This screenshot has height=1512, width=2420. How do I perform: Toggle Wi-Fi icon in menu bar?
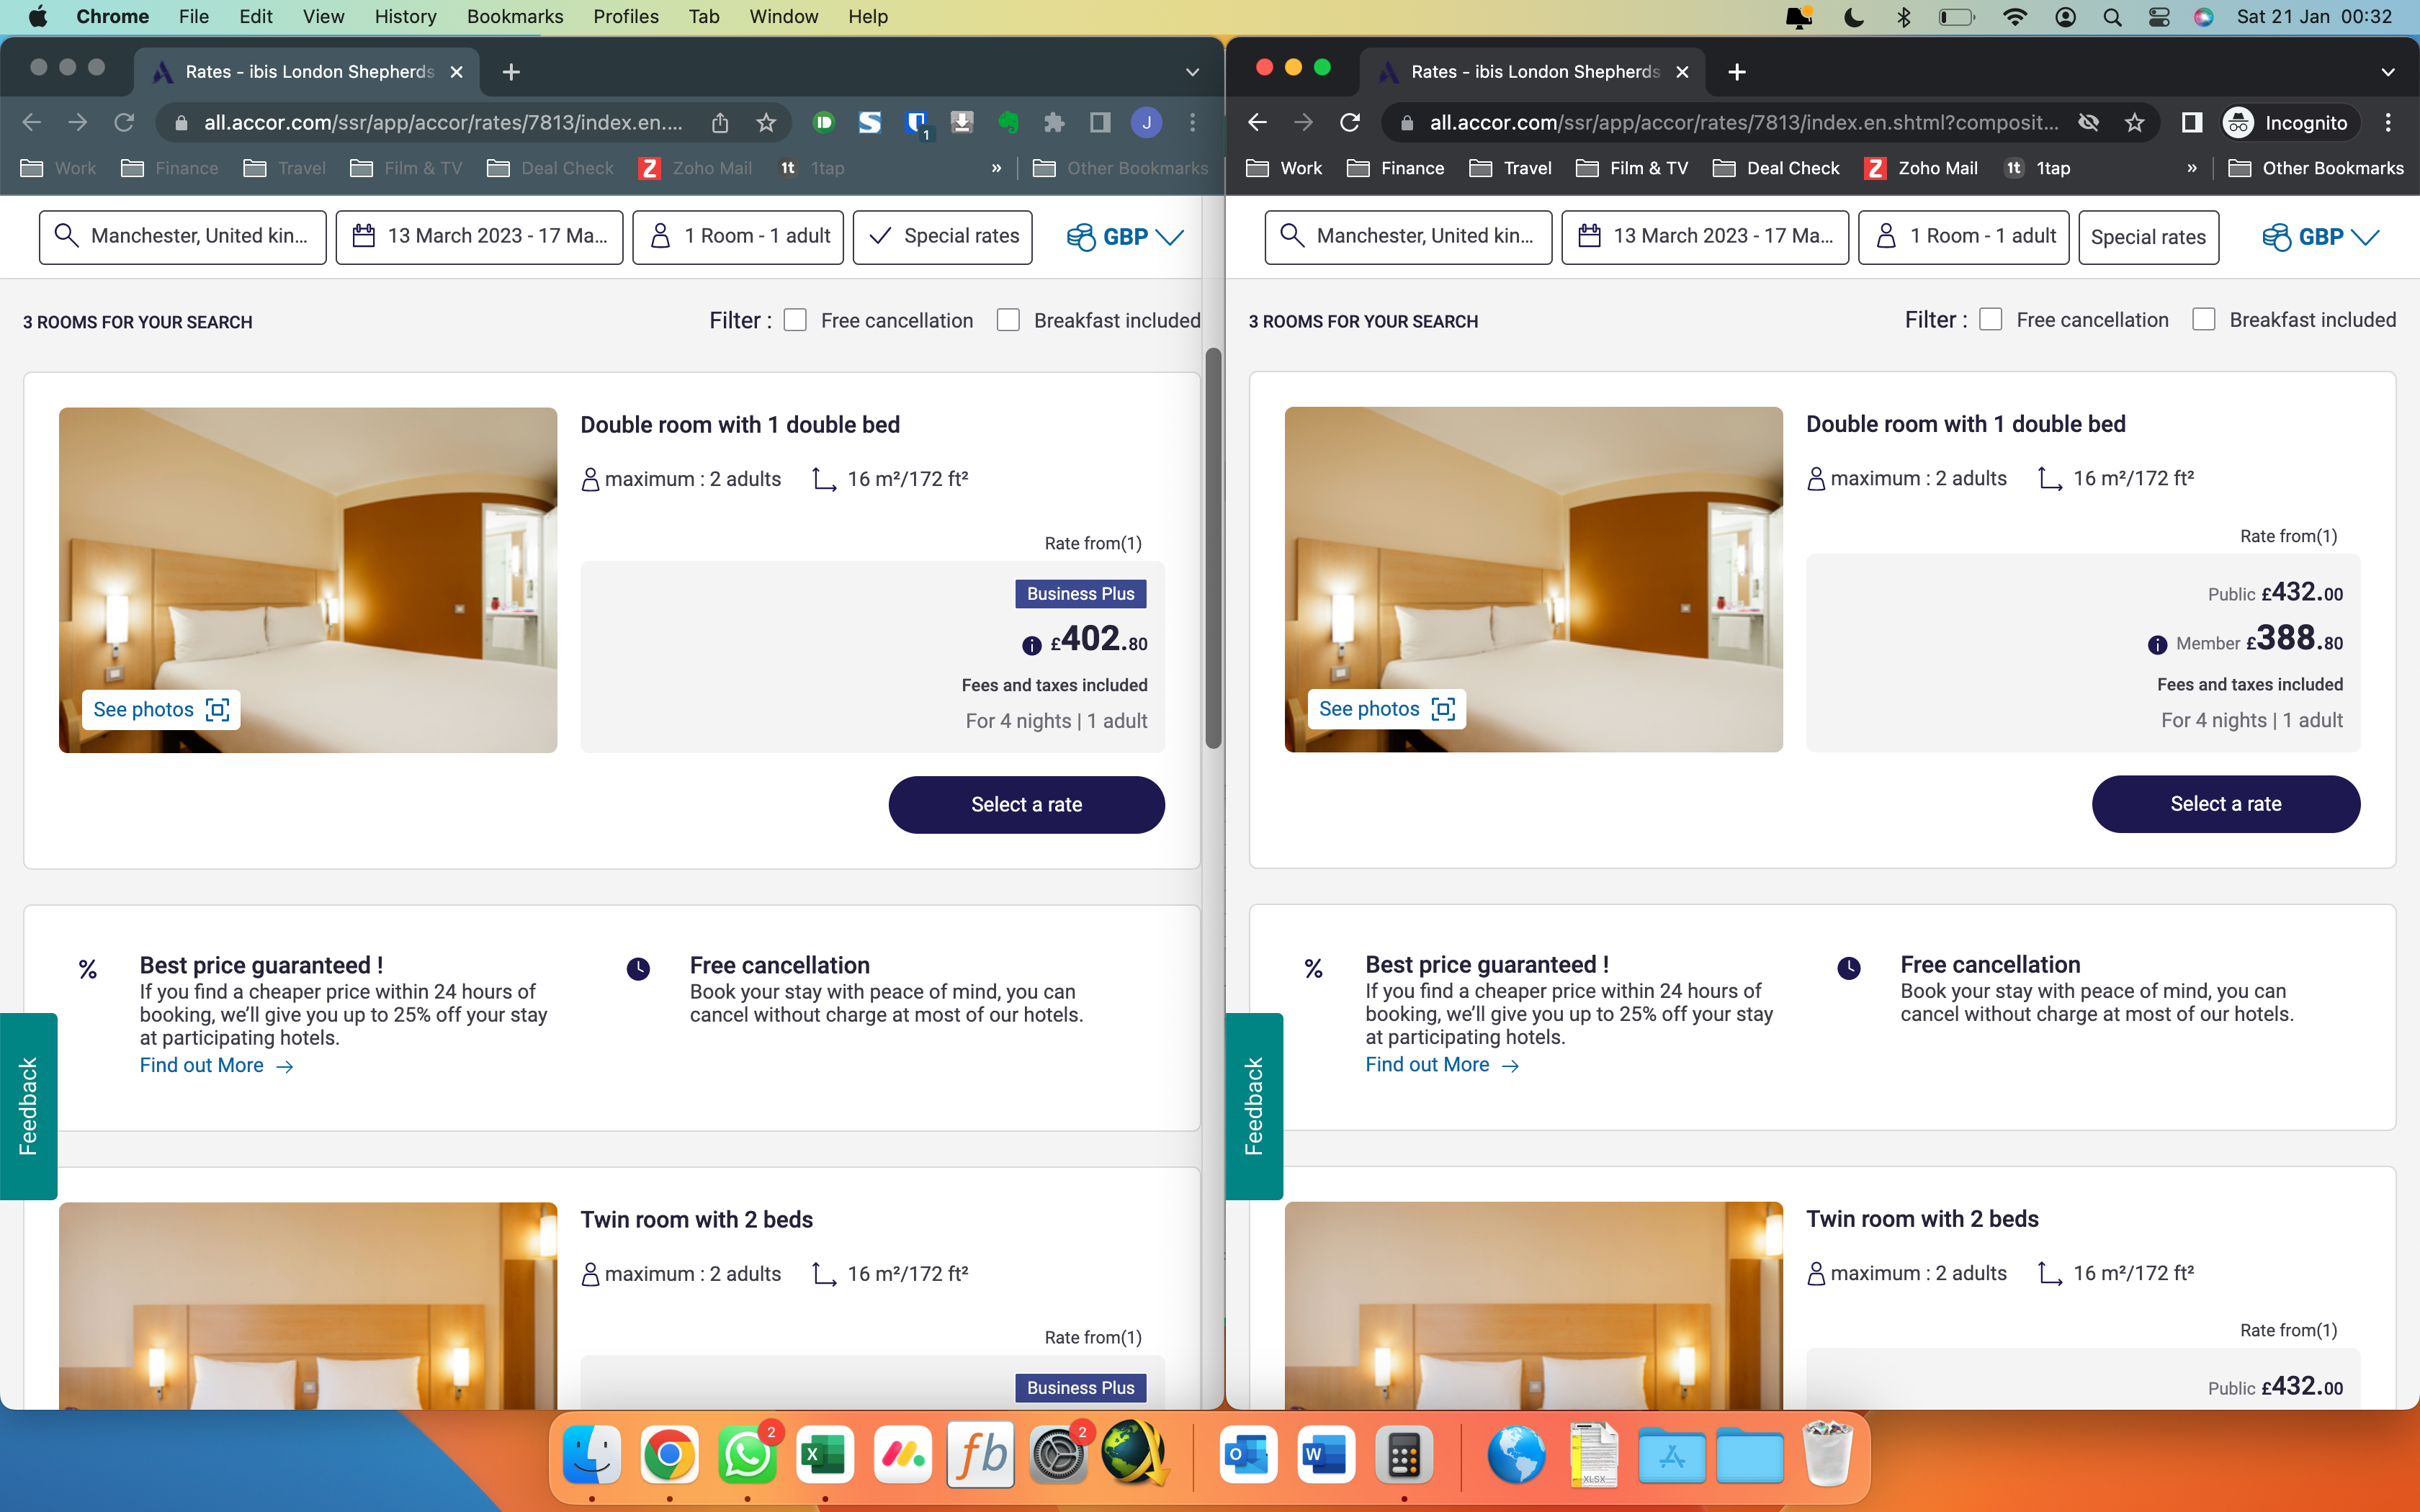(x=2014, y=17)
